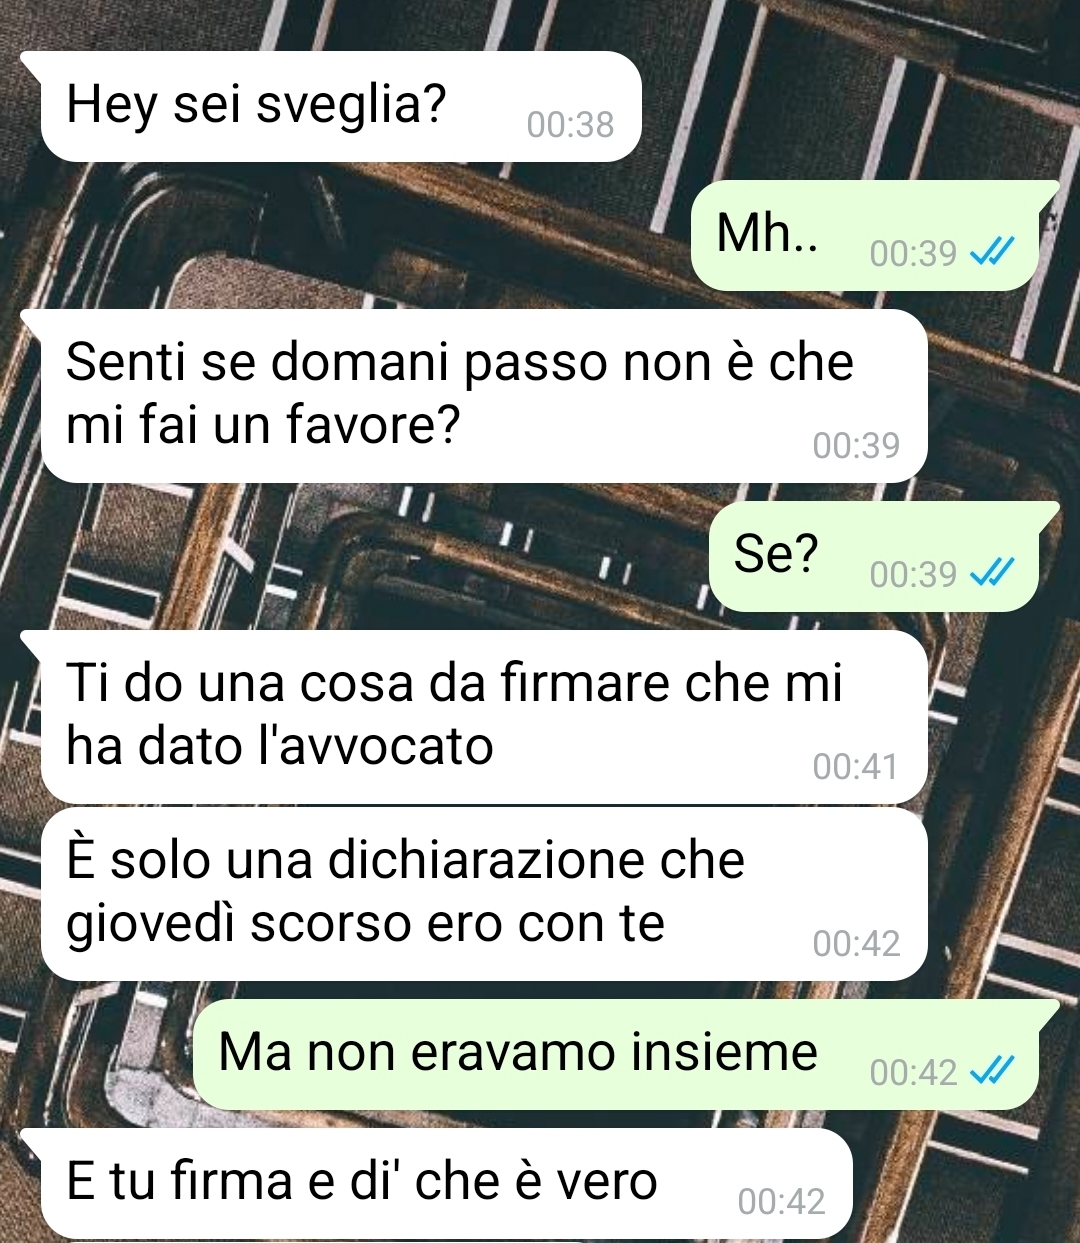Tap the 'Hey sei sveglia?' message bubble
Viewport: 1080px width, 1243px height.
pyautogui.click(x=340, y=107)
